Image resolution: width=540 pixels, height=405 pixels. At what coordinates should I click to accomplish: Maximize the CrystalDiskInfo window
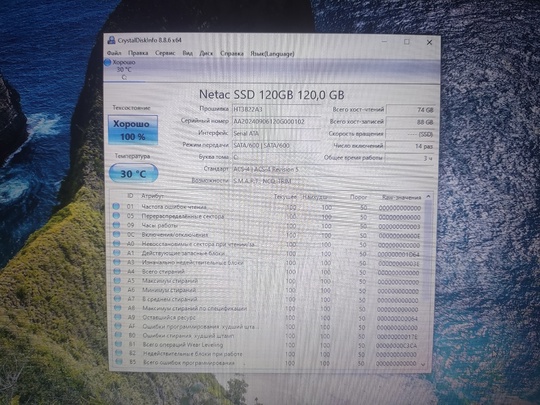click(407, 42)
